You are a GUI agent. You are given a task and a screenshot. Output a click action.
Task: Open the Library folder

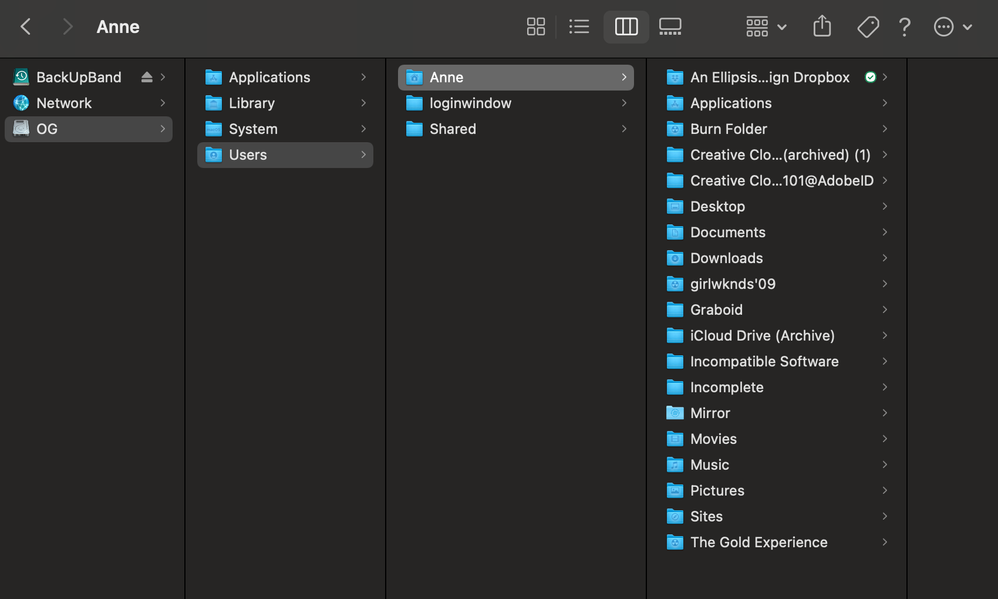click(x=252, y=103)
